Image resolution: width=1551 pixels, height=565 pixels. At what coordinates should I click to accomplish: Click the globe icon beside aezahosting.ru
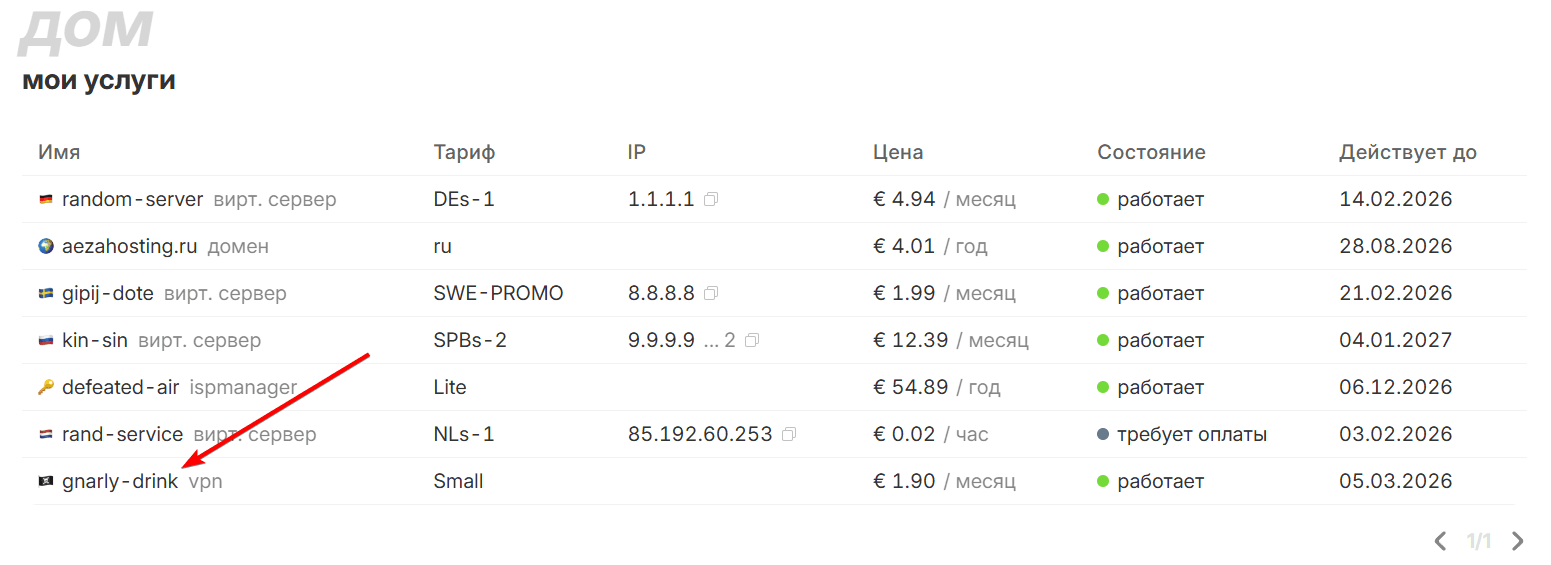45,247
